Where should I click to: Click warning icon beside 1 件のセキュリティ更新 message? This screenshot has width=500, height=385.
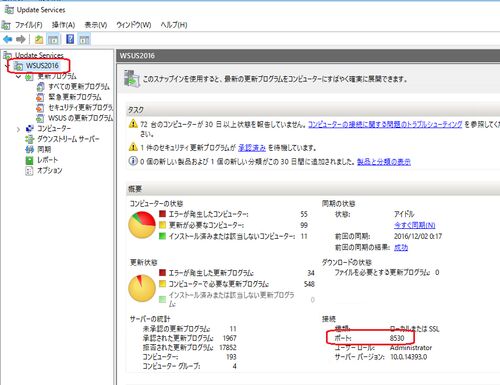(x=133, y=147)
